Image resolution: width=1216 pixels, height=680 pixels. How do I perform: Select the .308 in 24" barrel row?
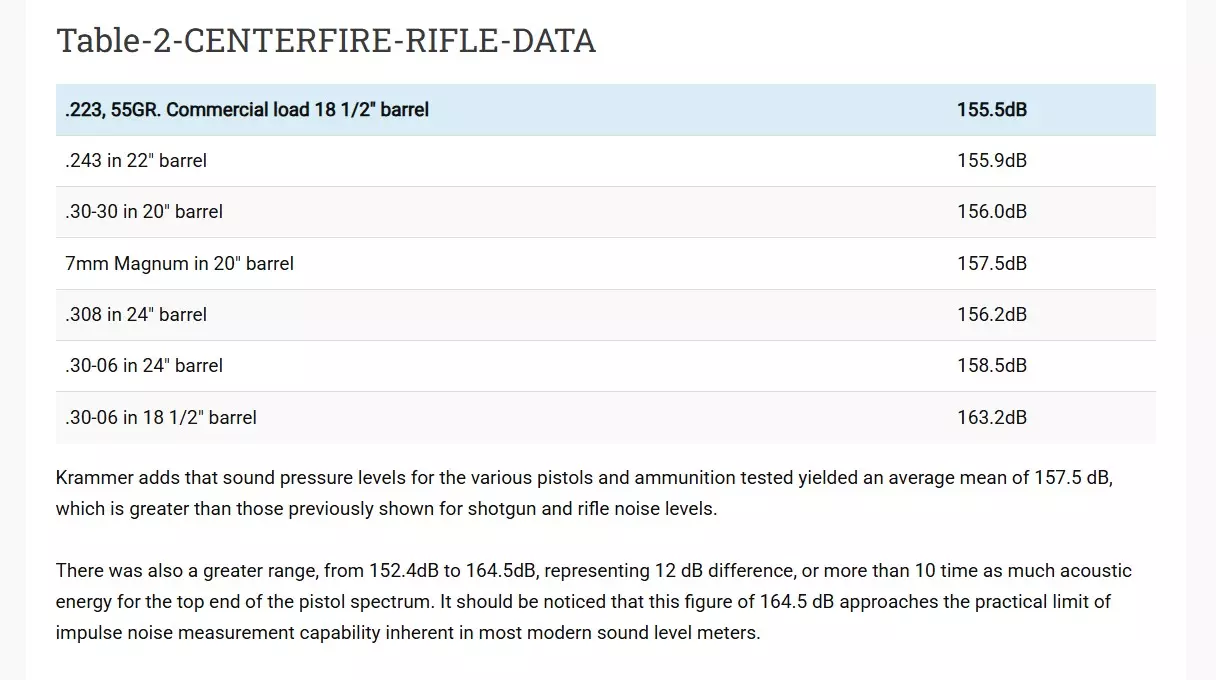pyautogui.click(x=606, y=315)
